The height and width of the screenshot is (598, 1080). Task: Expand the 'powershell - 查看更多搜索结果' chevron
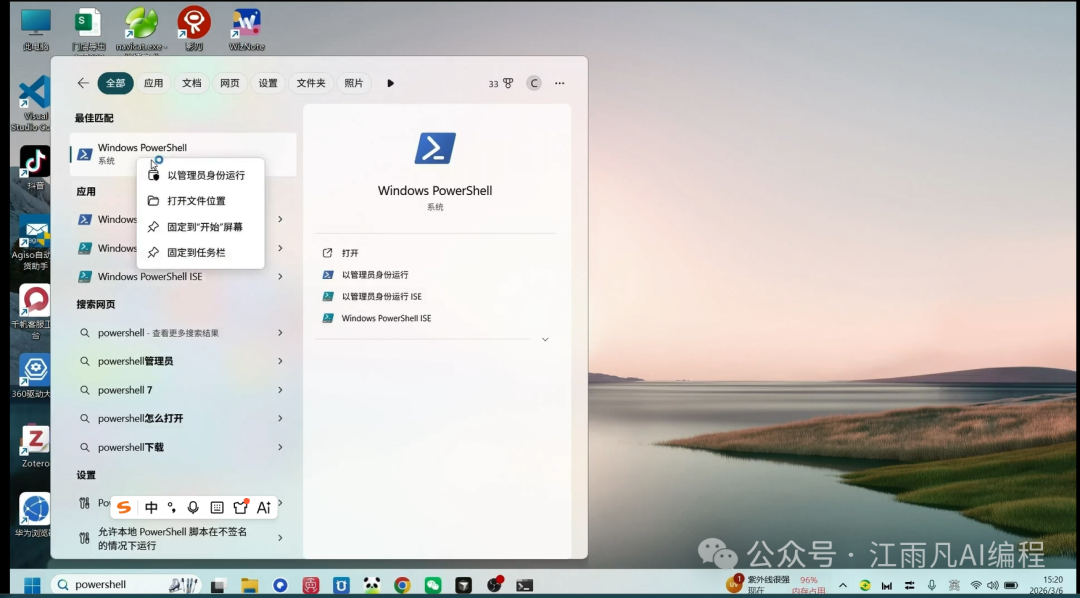(x=280, y=333)
